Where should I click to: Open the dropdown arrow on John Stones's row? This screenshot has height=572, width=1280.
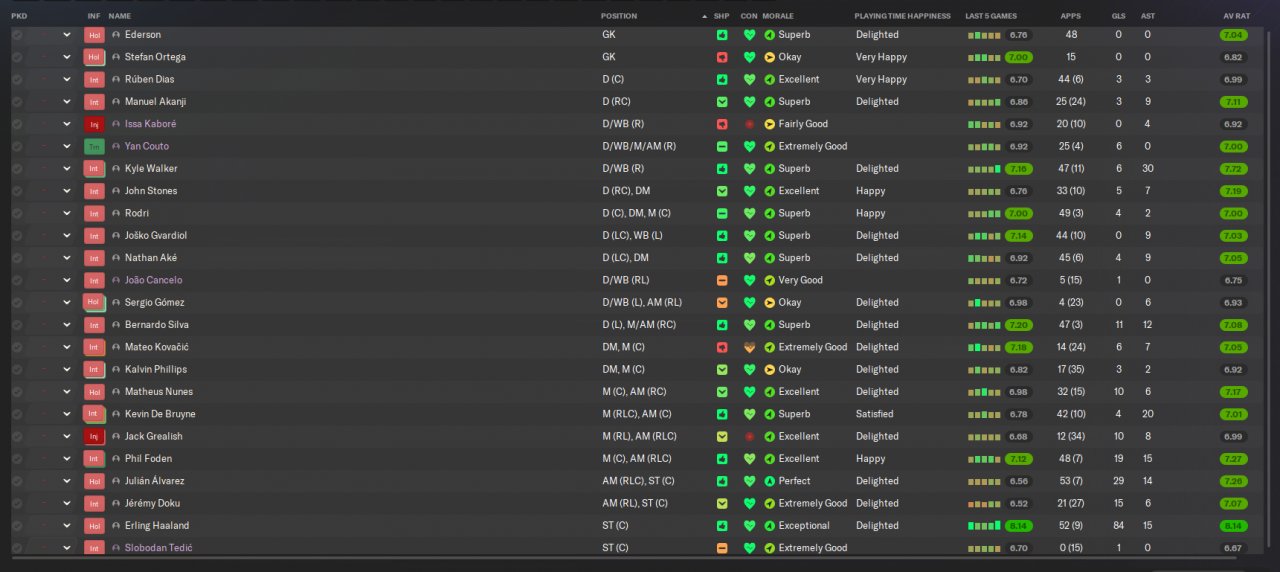coord(67,191)
